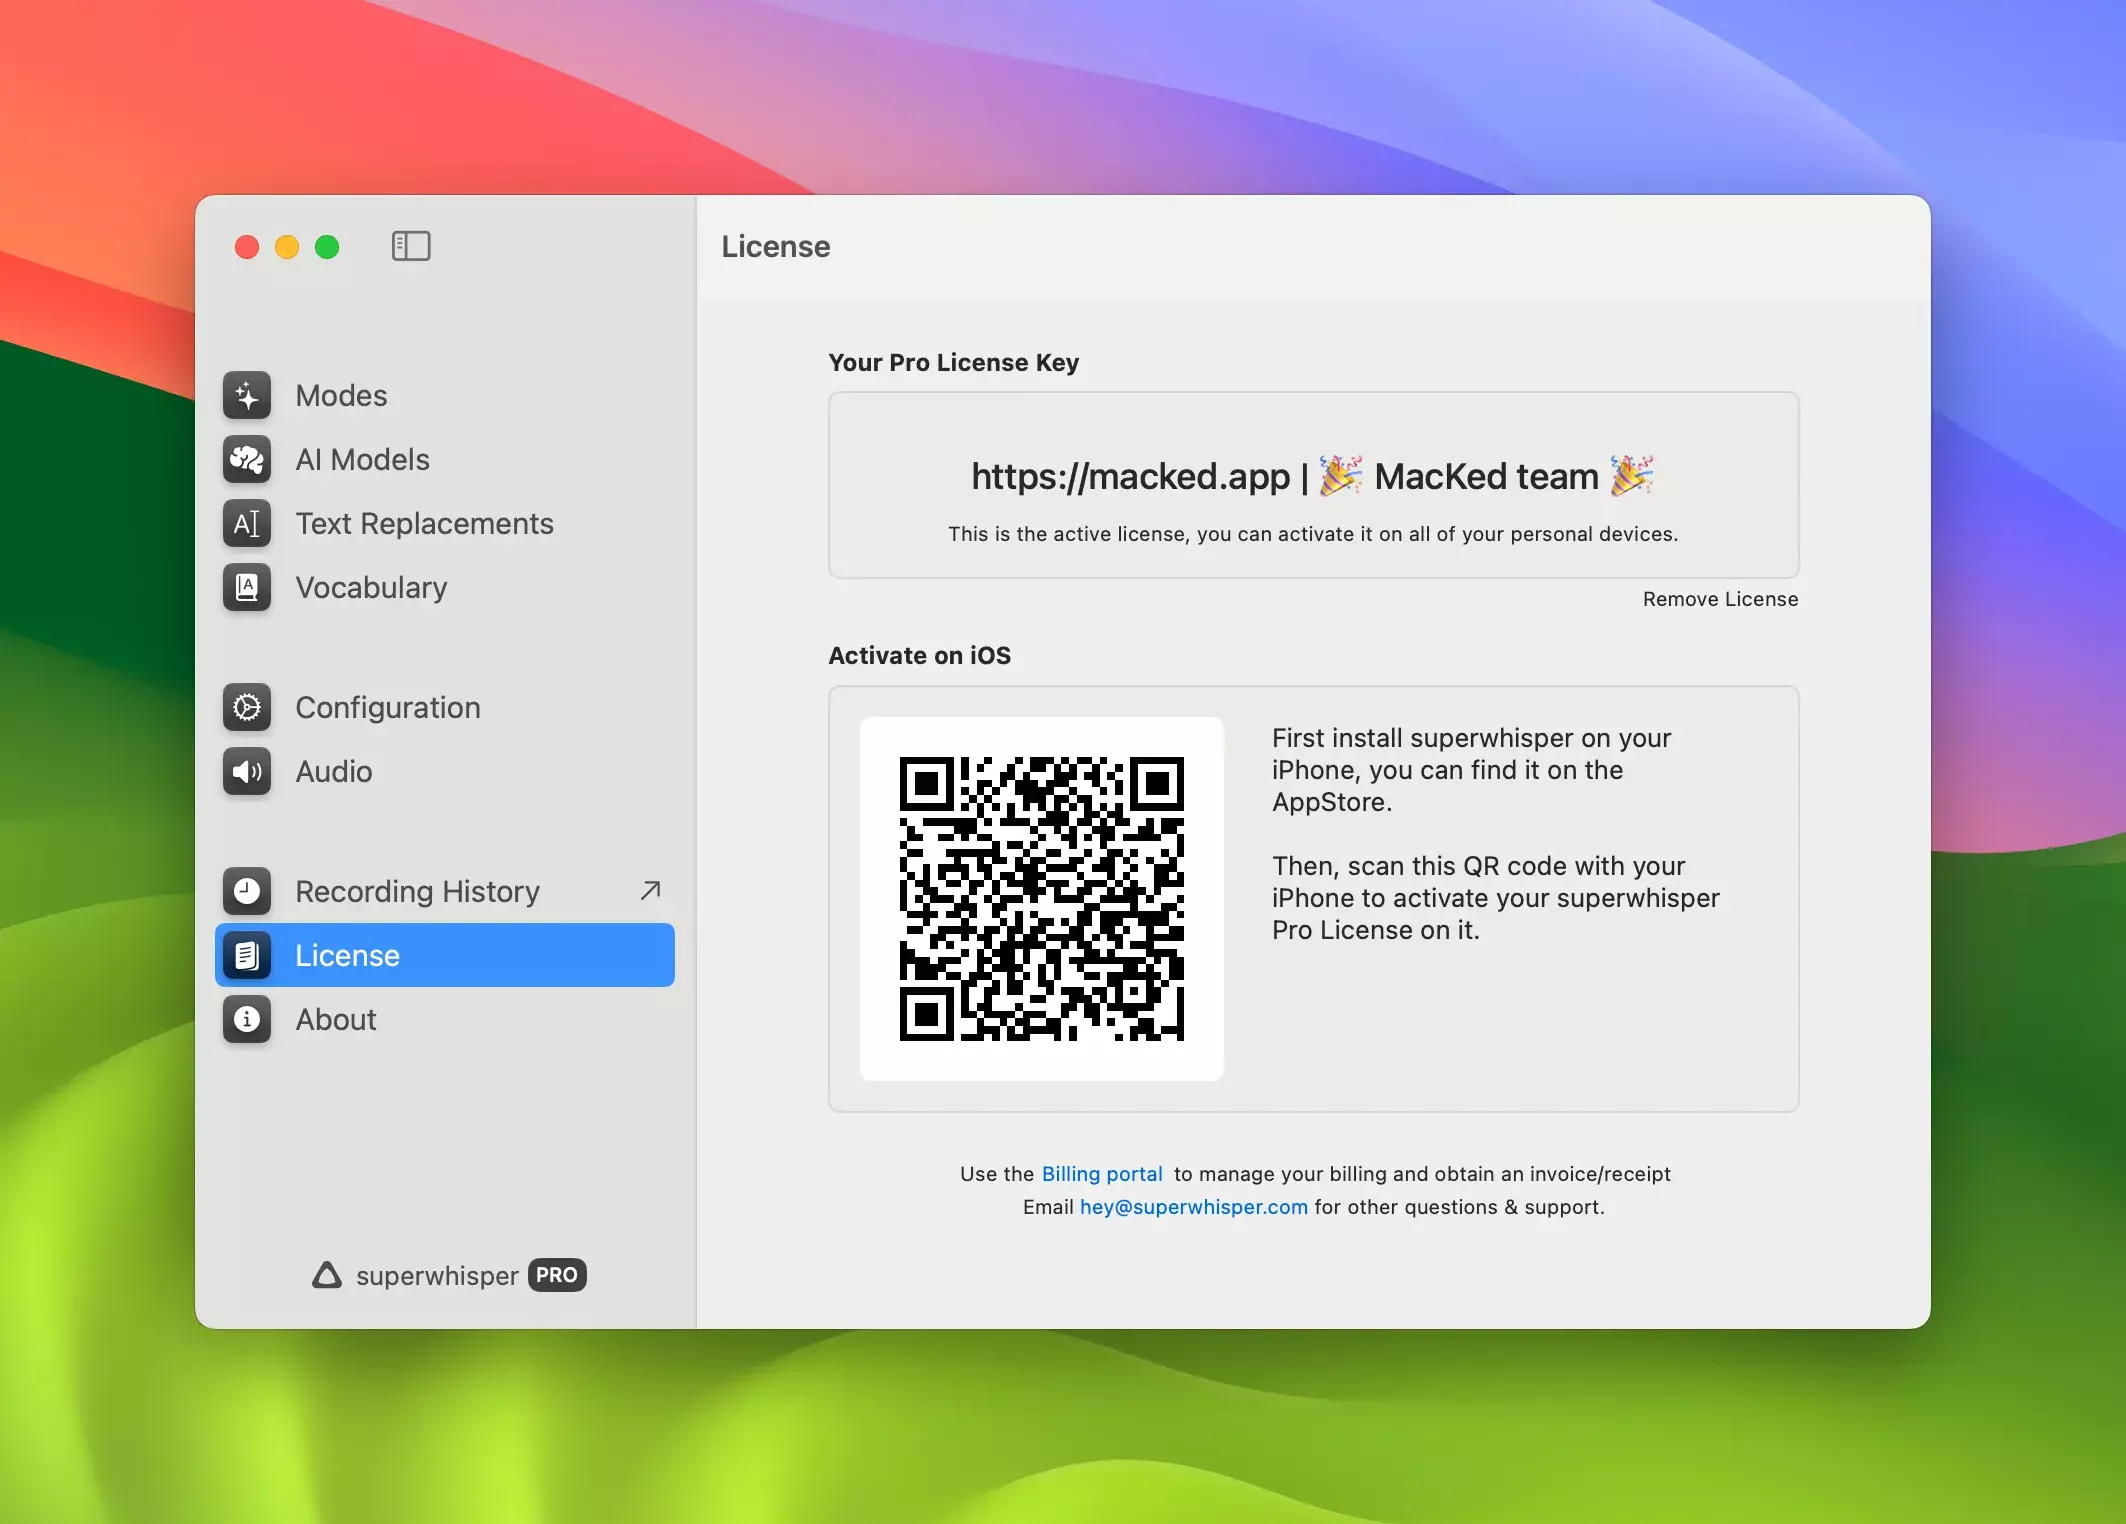This screenshot has height=1524, width=2126.
Task: Click the hey@superwhisper.com email link
Action: 1193,1207
